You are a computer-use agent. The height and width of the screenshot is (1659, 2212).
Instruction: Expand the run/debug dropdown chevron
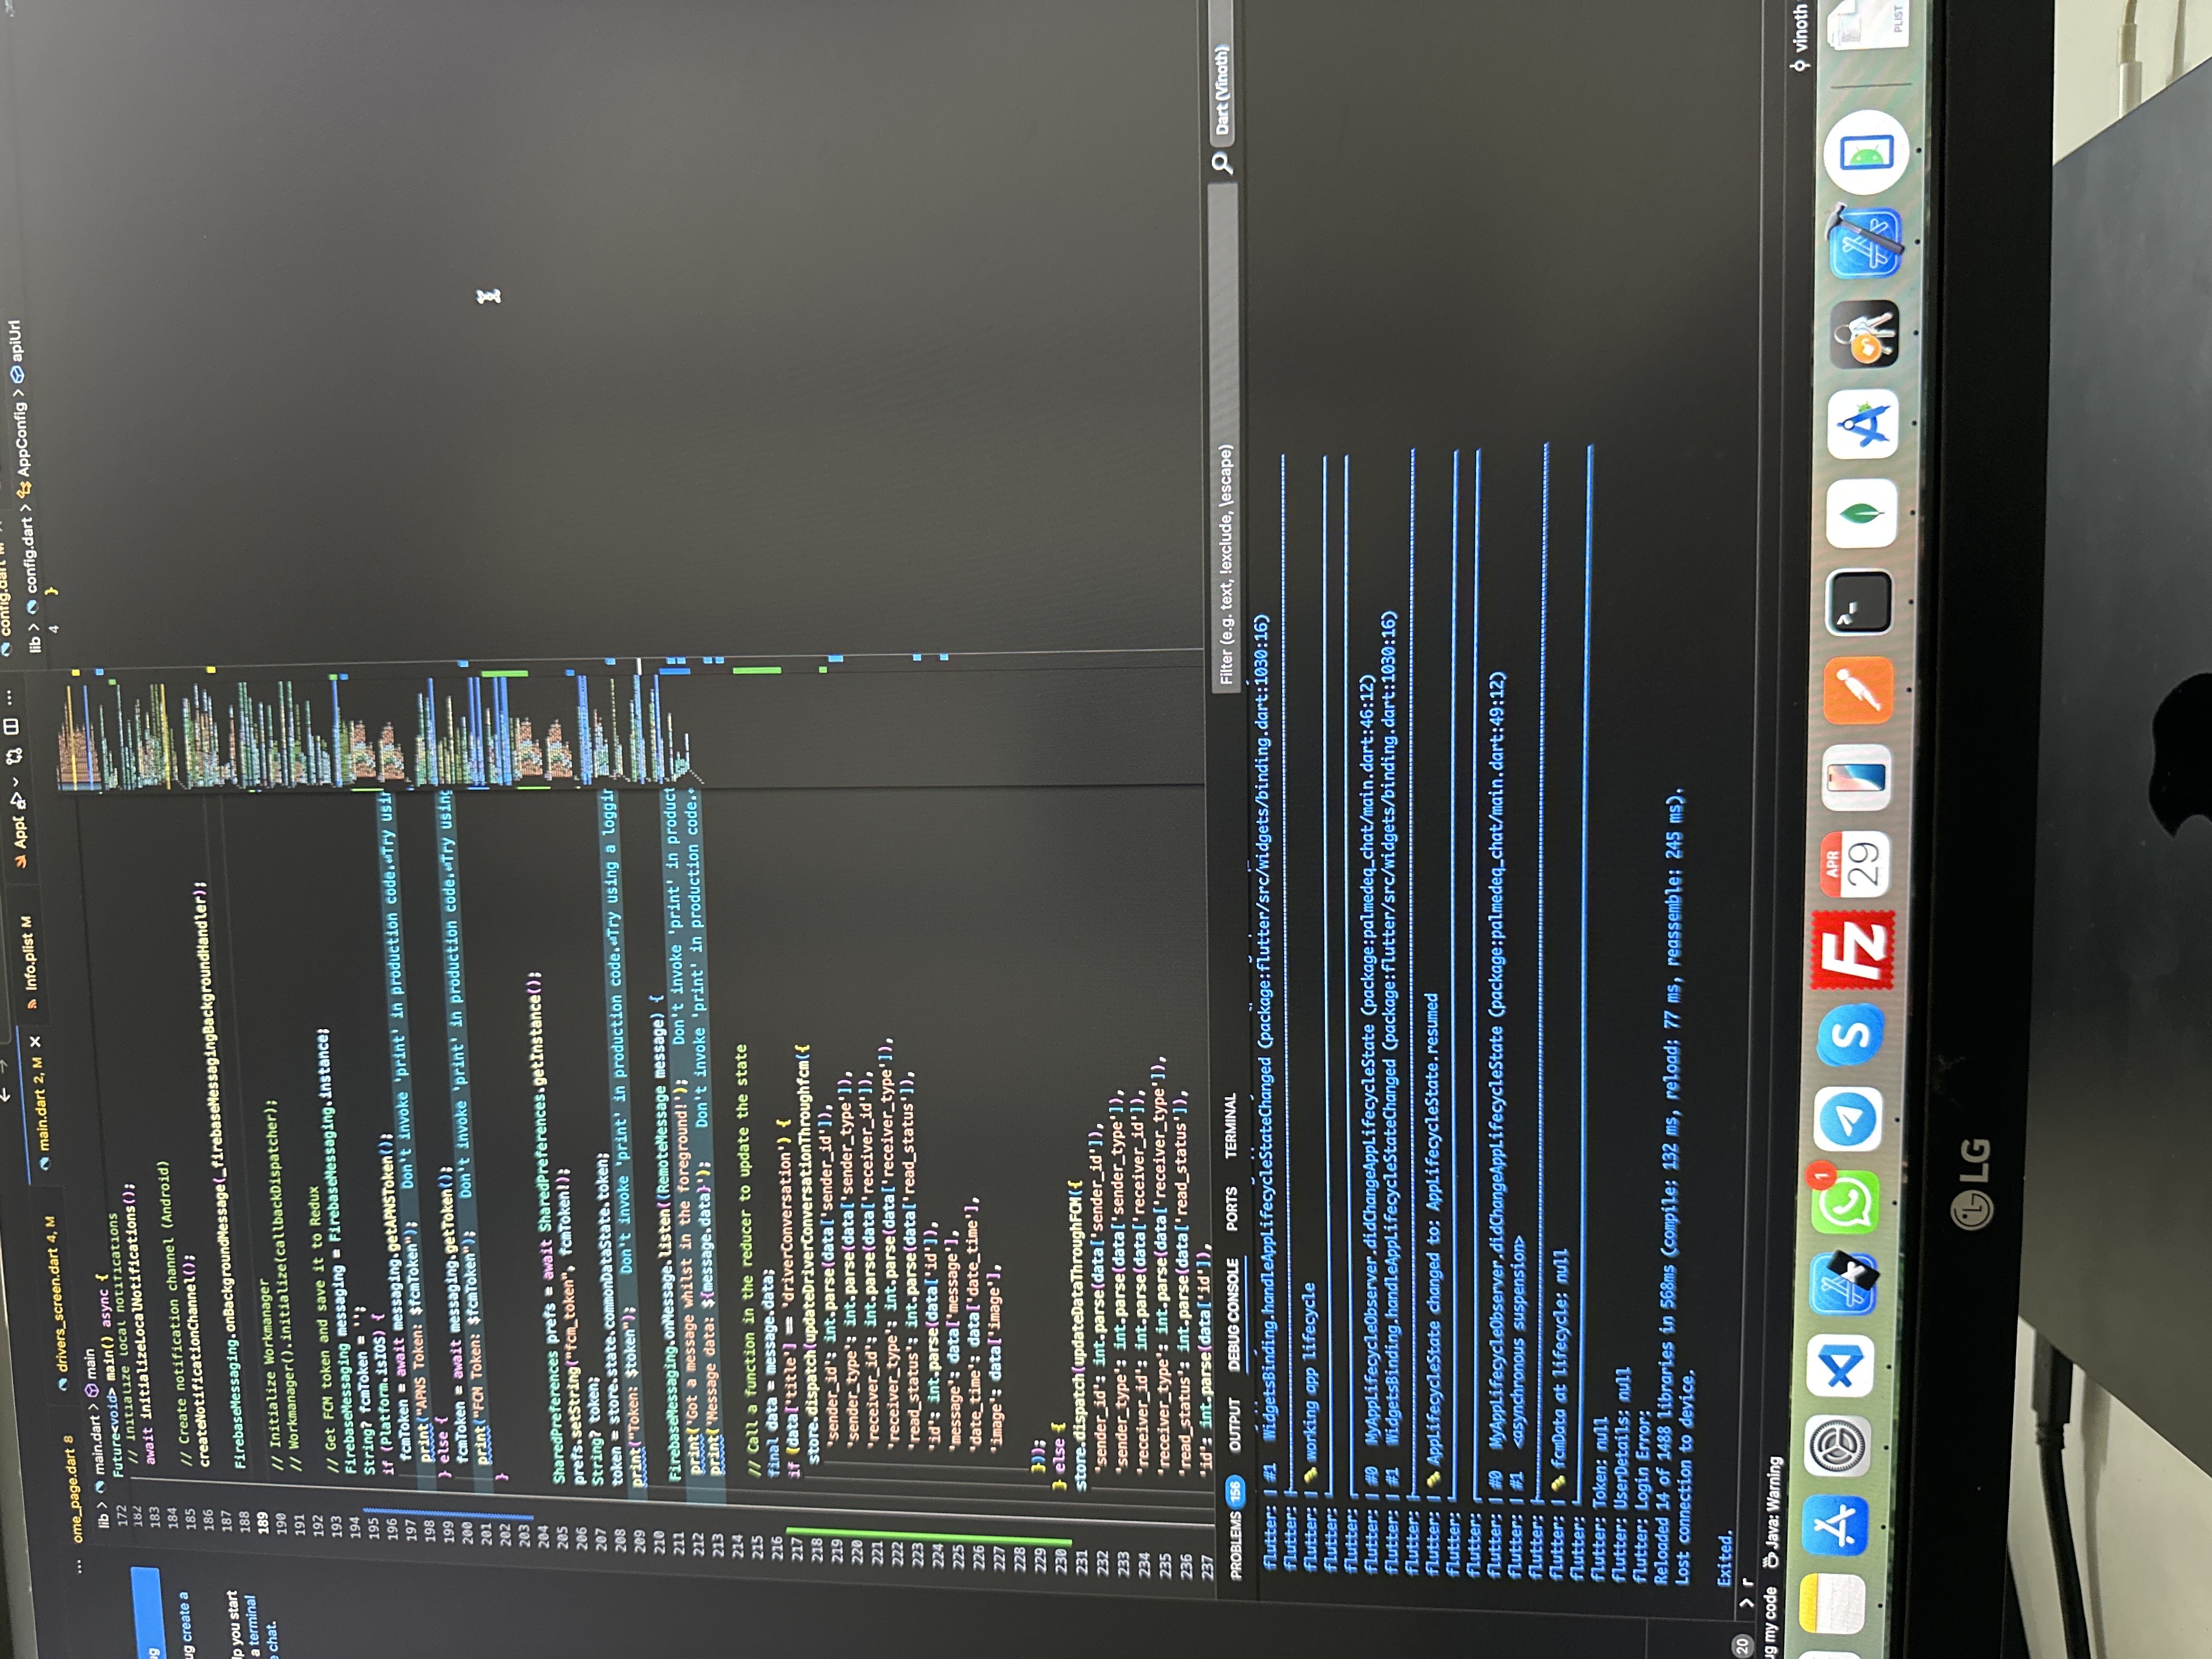(x=16, y=783)
